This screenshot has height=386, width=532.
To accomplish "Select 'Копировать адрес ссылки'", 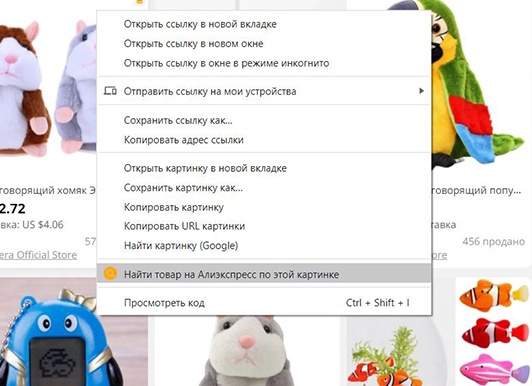I will coord(264,140).
